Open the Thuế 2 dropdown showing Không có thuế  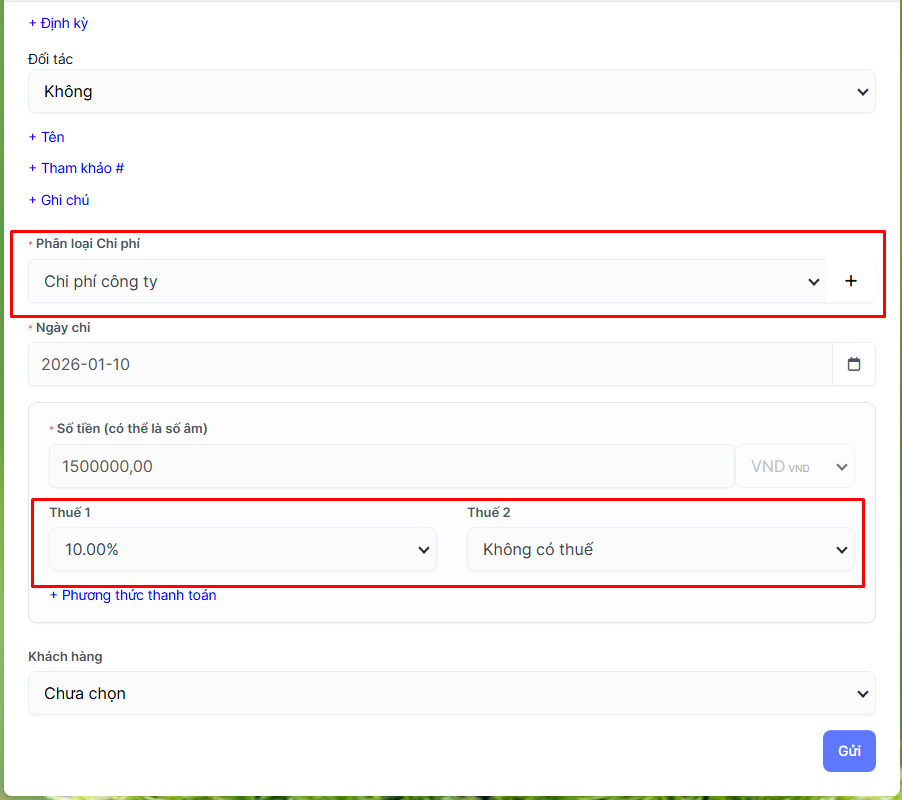tap(660, 549)
